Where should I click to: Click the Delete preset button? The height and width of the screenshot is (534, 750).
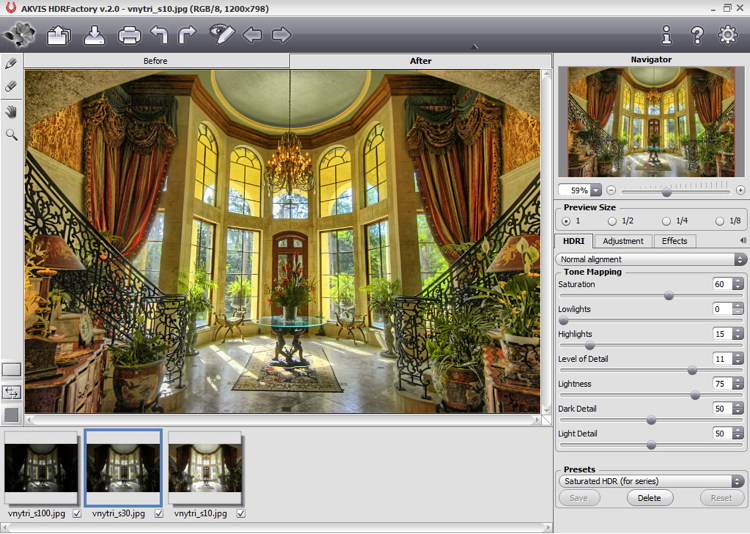[649, 497]
